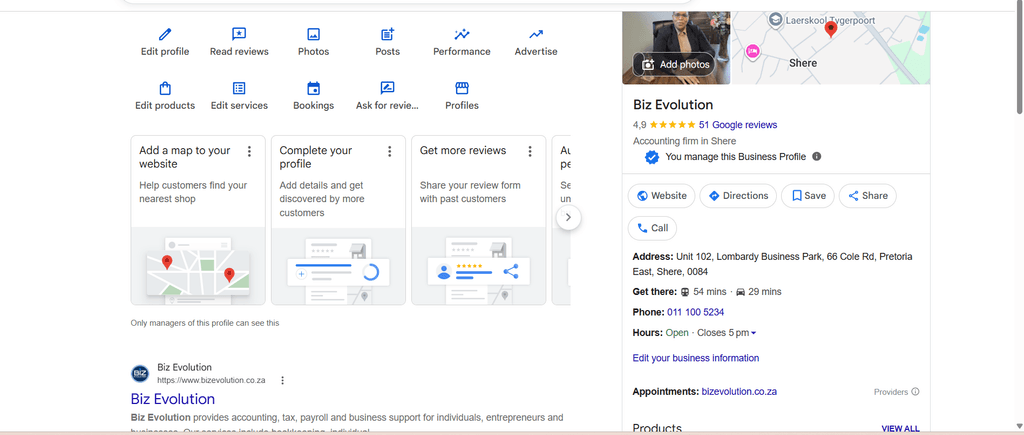Click 29 mins driving time
The width and height of the screenshot is (1024, 435).
[764, 292]
